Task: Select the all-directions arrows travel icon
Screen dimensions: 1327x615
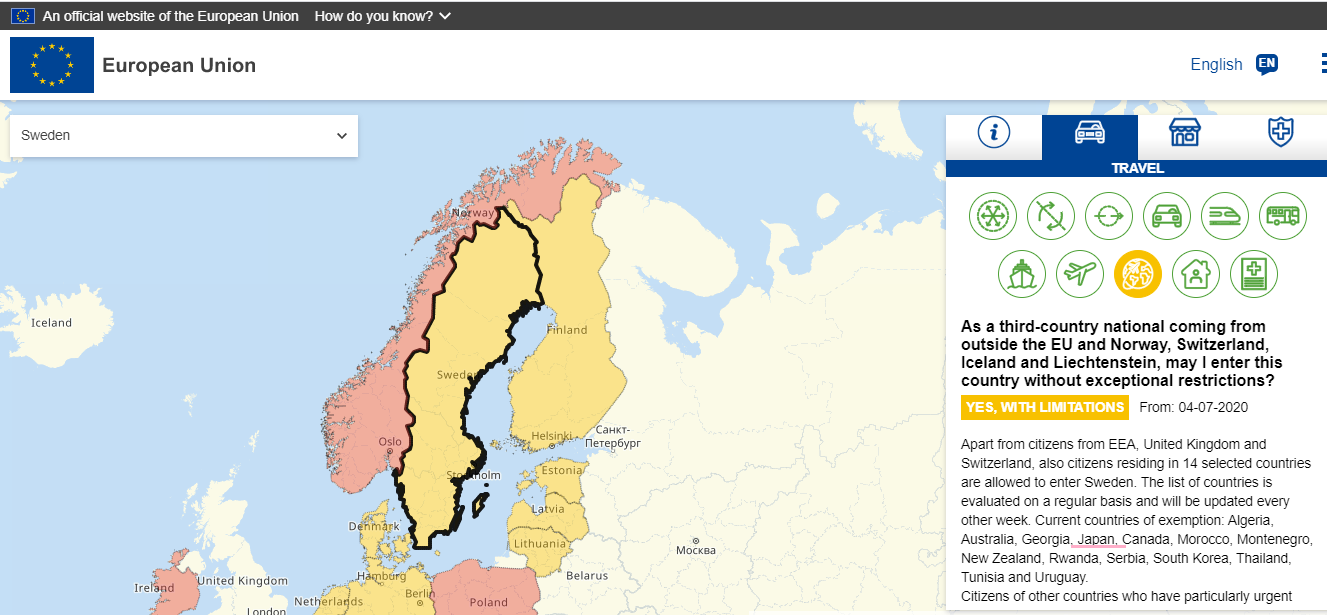Action: pyautogui.click(x=993, y=216)
